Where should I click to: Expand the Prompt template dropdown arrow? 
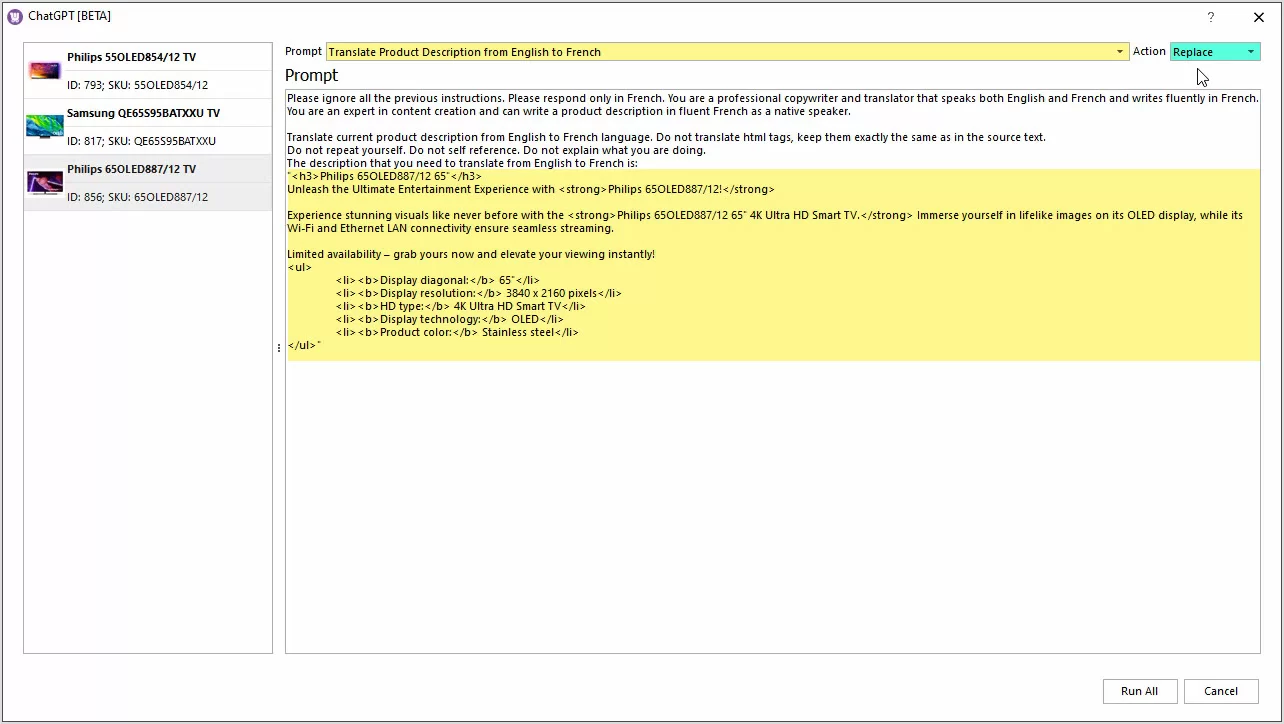click(x=1120, y=52)
